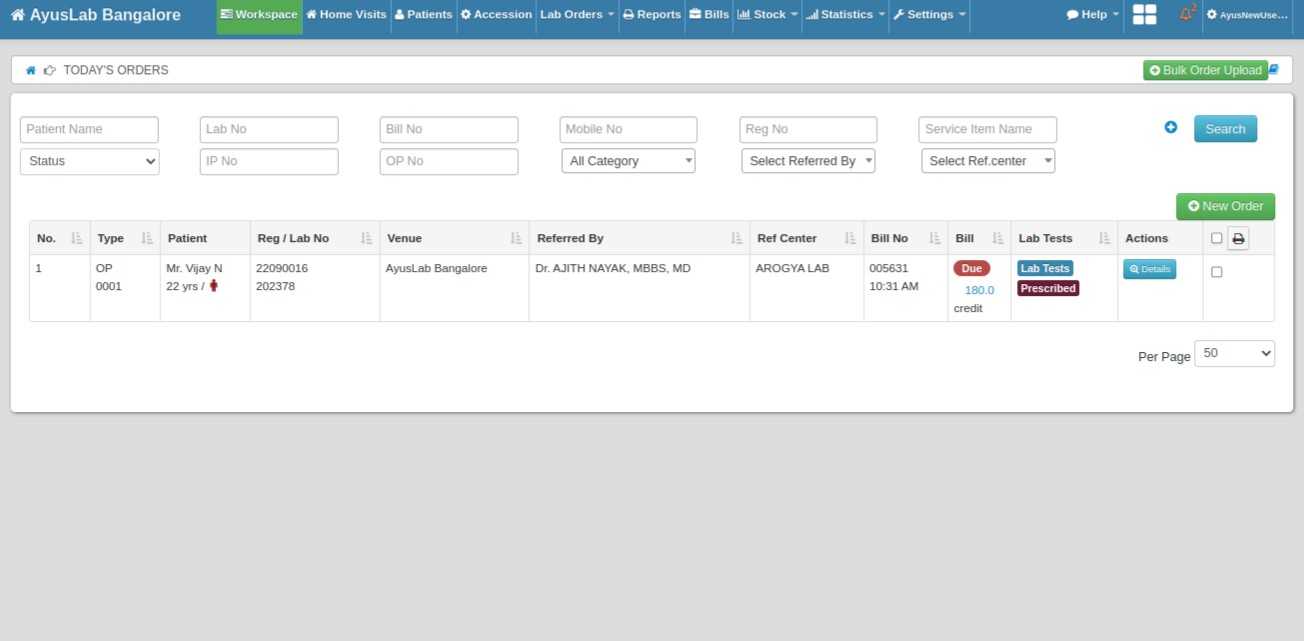Click the blue plus icon beside Search
Image resolution: width=1304 pixels, height=641 pixels.
tap(1170, 127)
